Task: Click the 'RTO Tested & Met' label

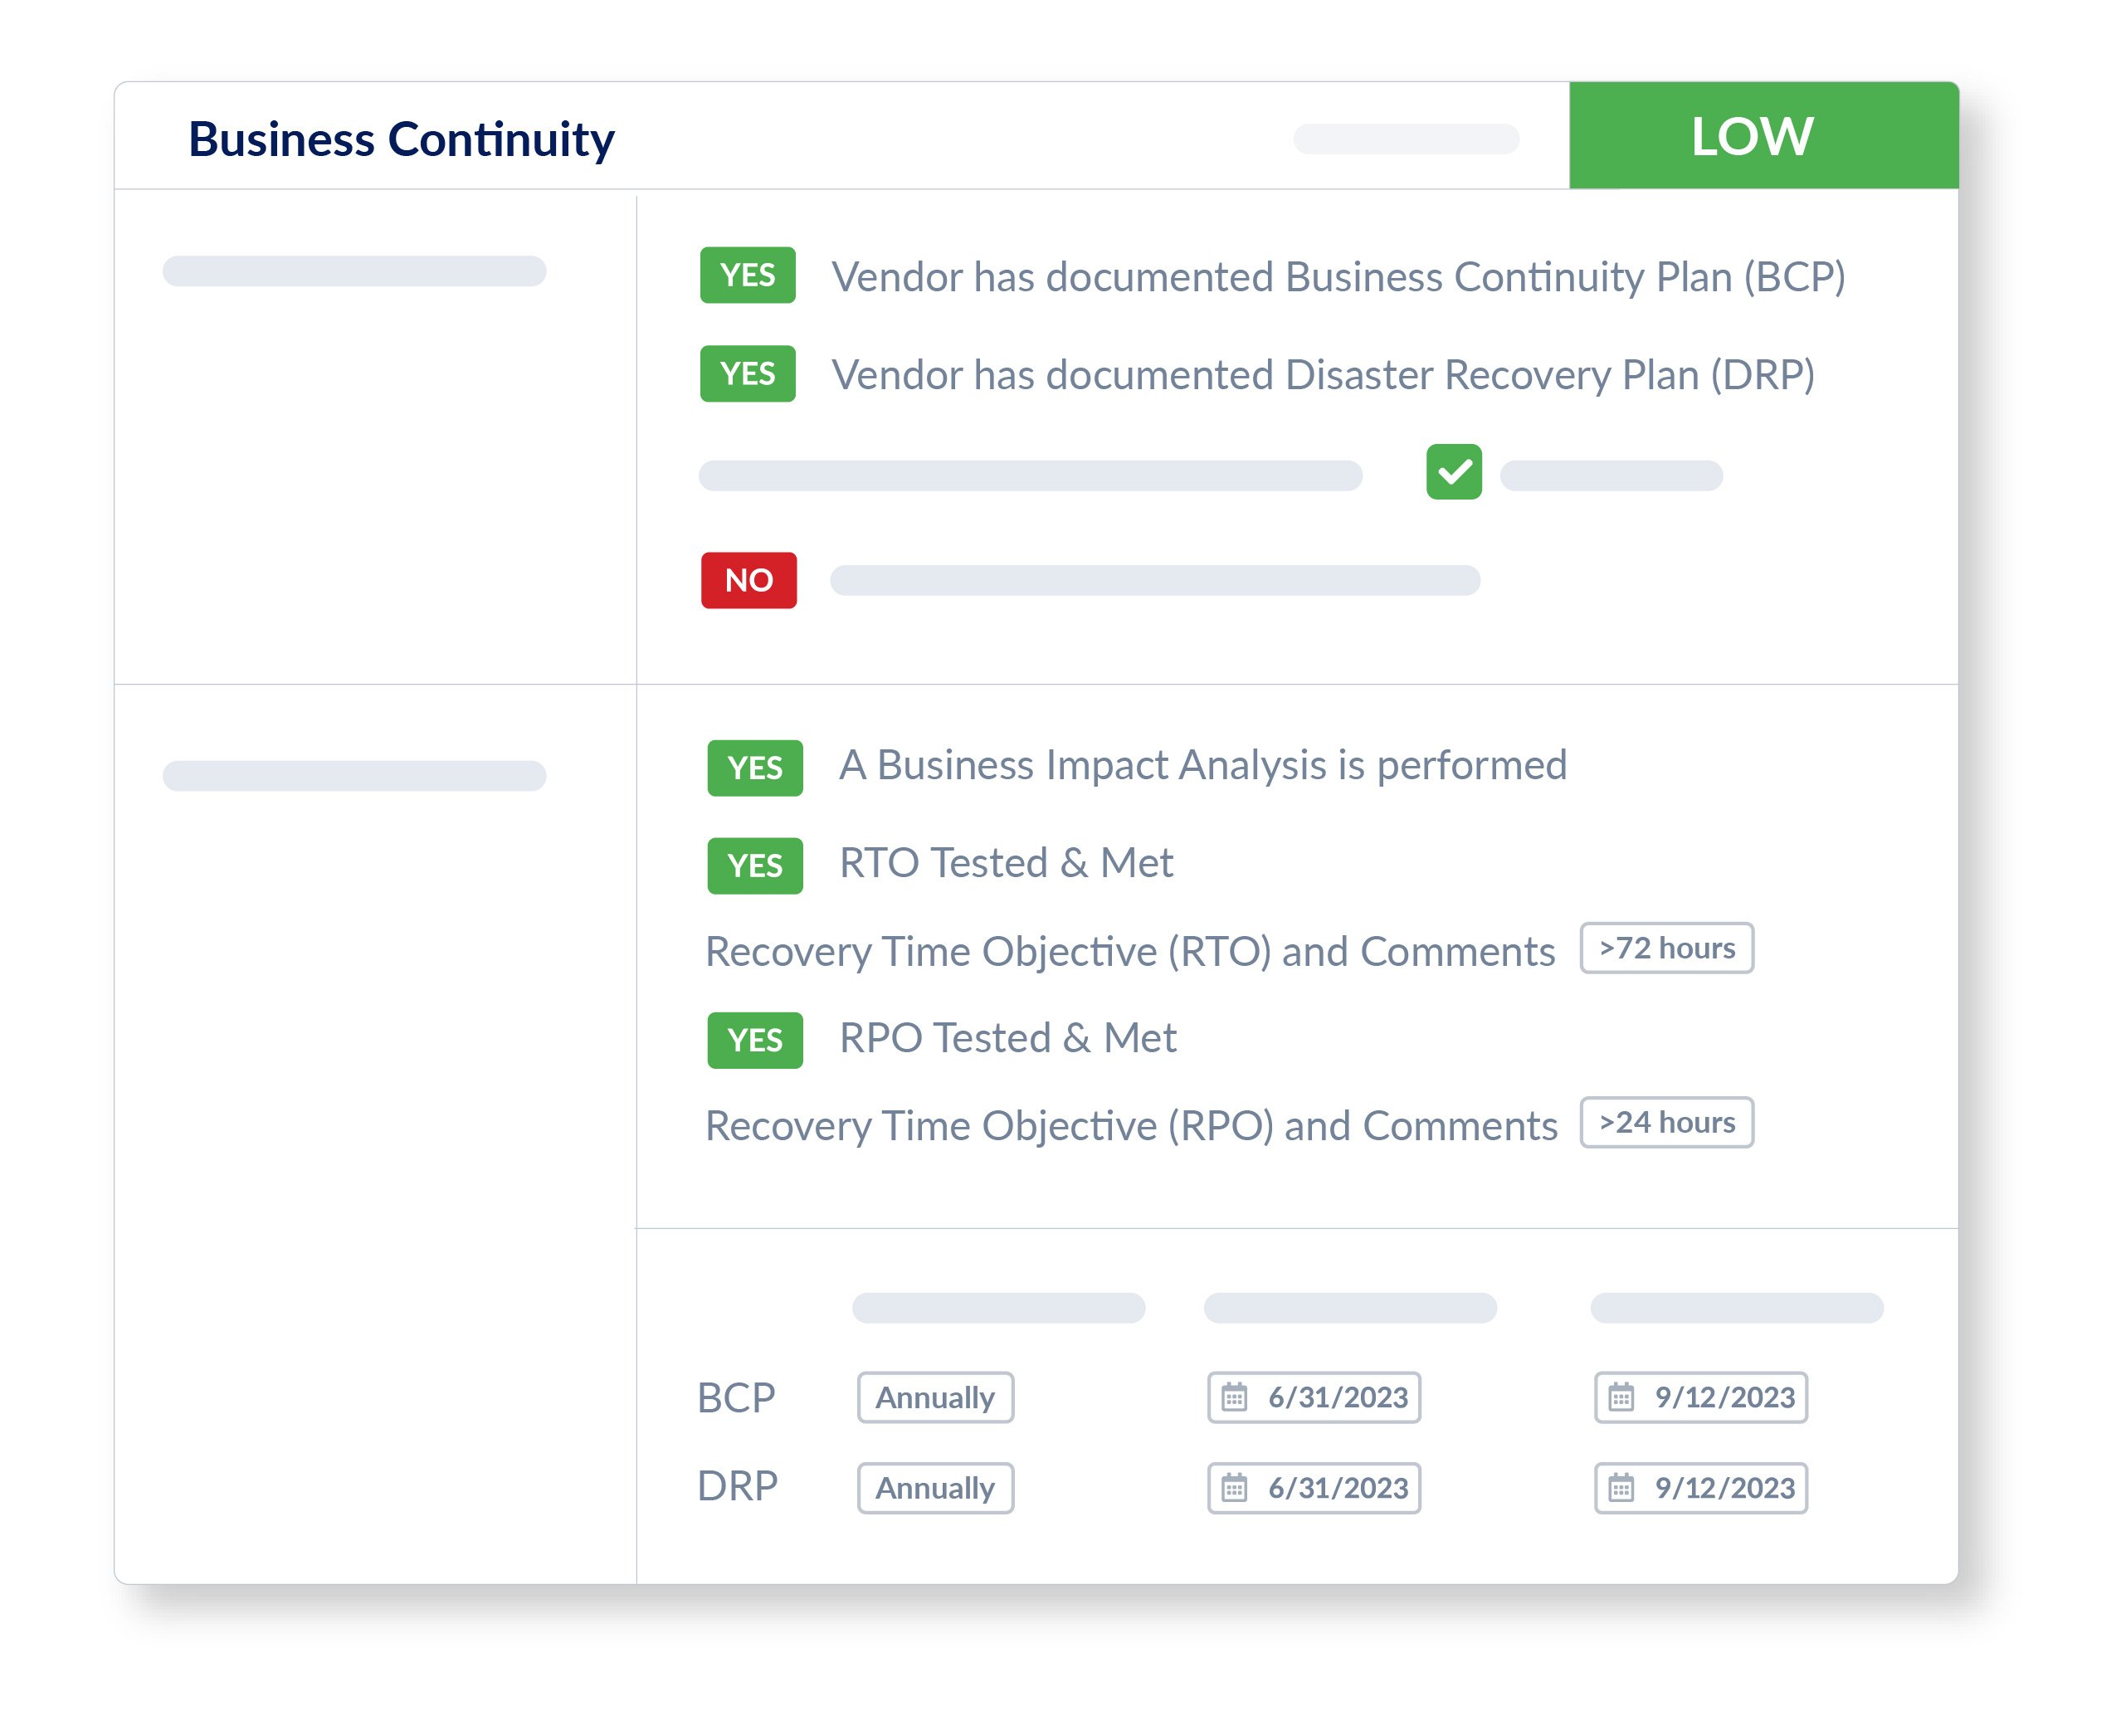Action: pyautogui.click(x=1006, y=863)
